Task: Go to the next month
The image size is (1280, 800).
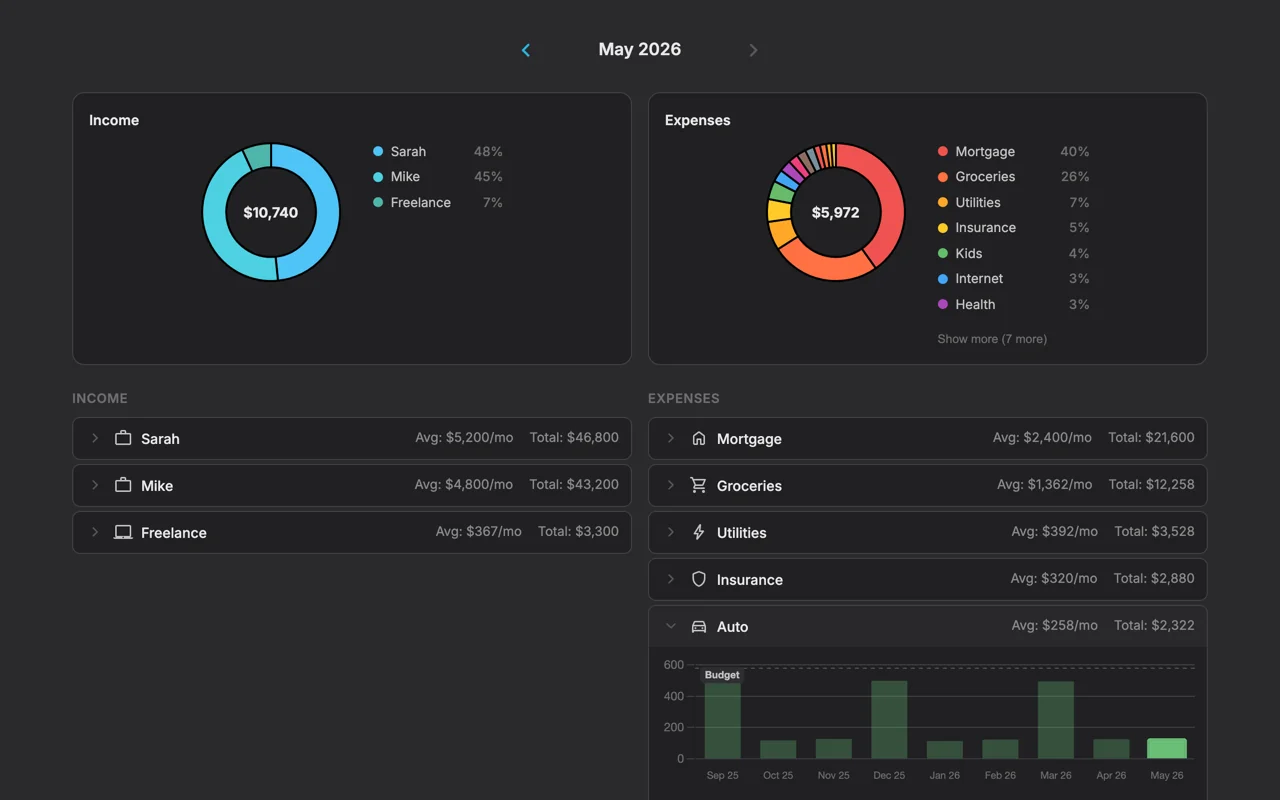Action: (753, 50)
